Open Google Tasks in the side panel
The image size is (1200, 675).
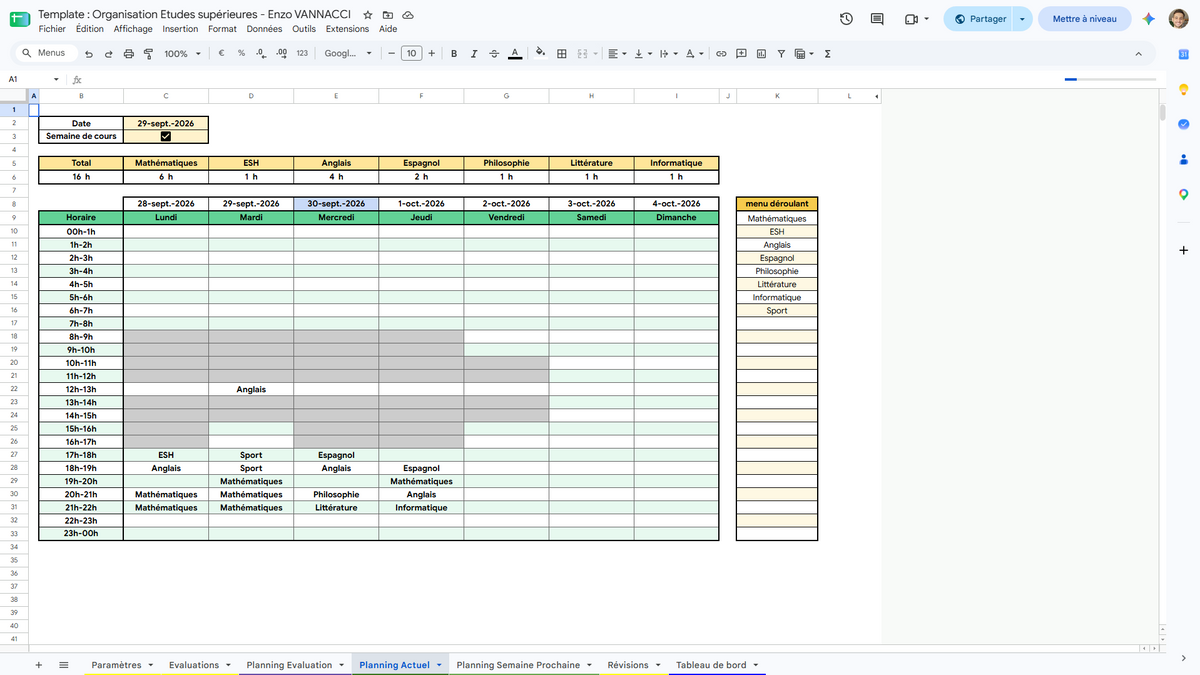click(1183, 124)
